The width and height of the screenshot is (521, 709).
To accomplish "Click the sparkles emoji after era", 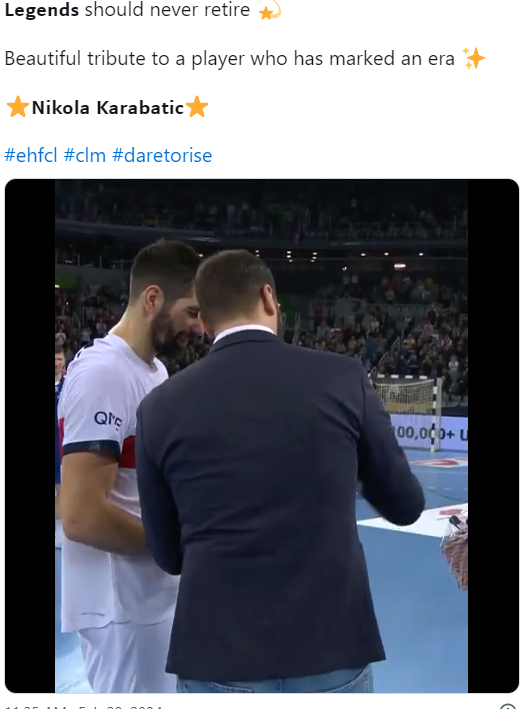I will tap(473, 59).
